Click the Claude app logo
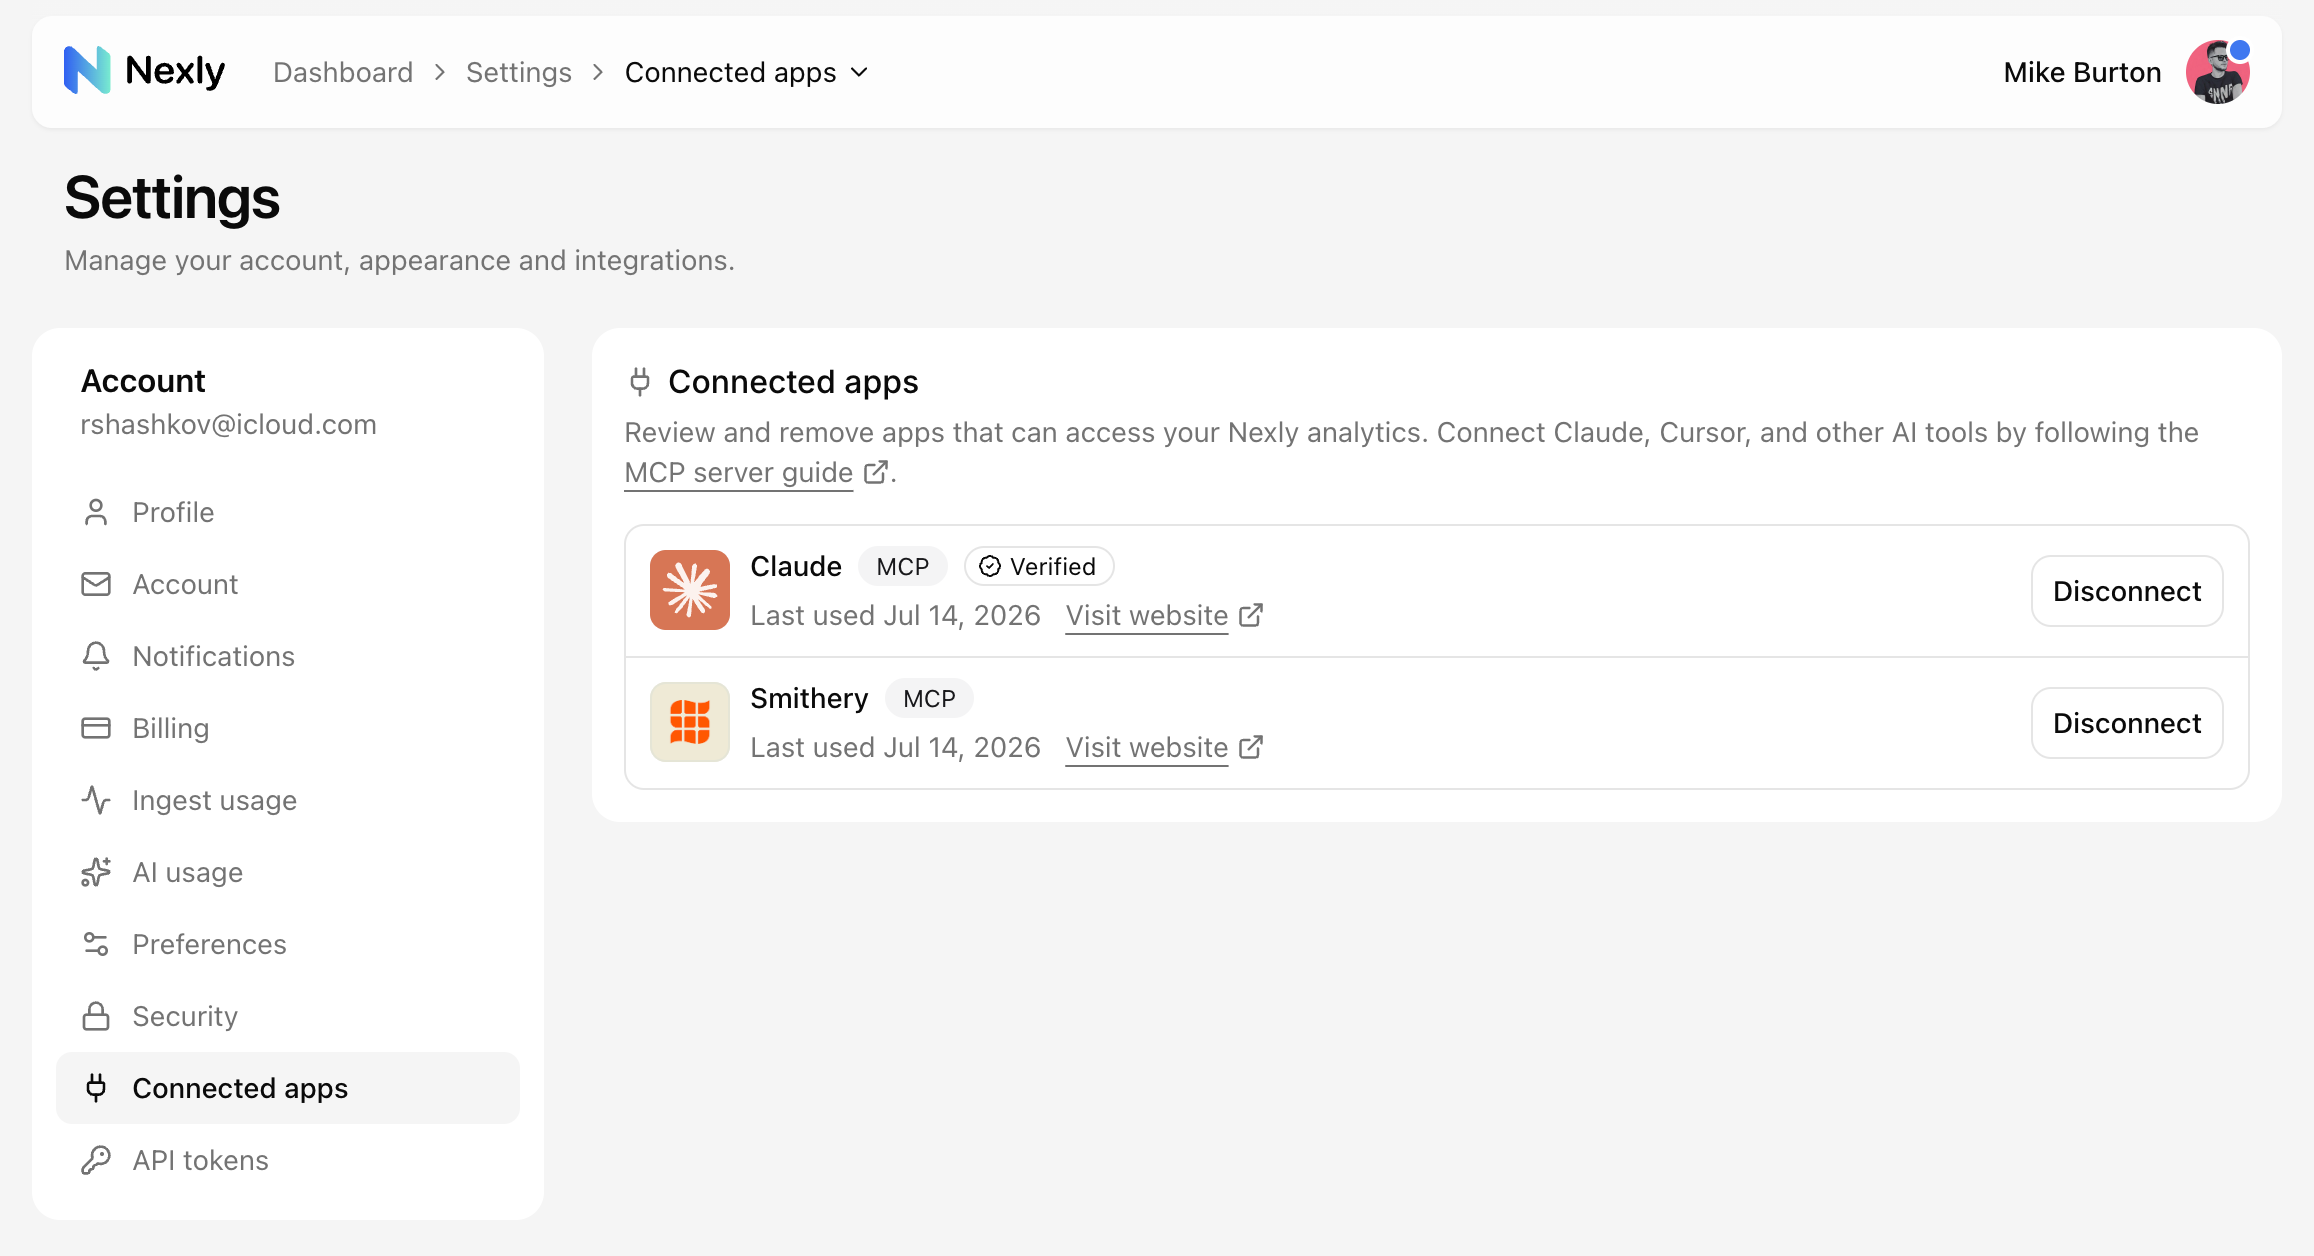The height and width of the screenshot is (1256, 2314). (690, 590)
